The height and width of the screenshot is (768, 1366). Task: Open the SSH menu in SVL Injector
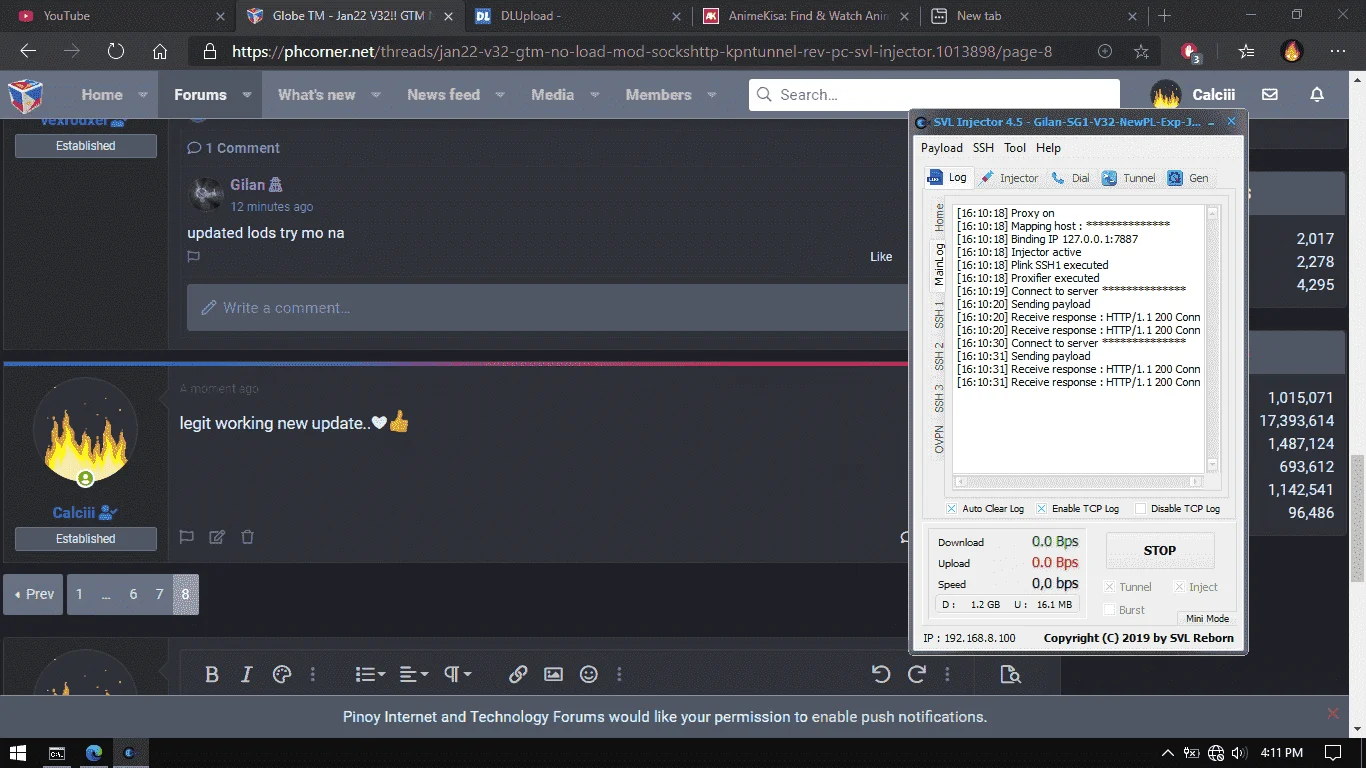[984, 148]
